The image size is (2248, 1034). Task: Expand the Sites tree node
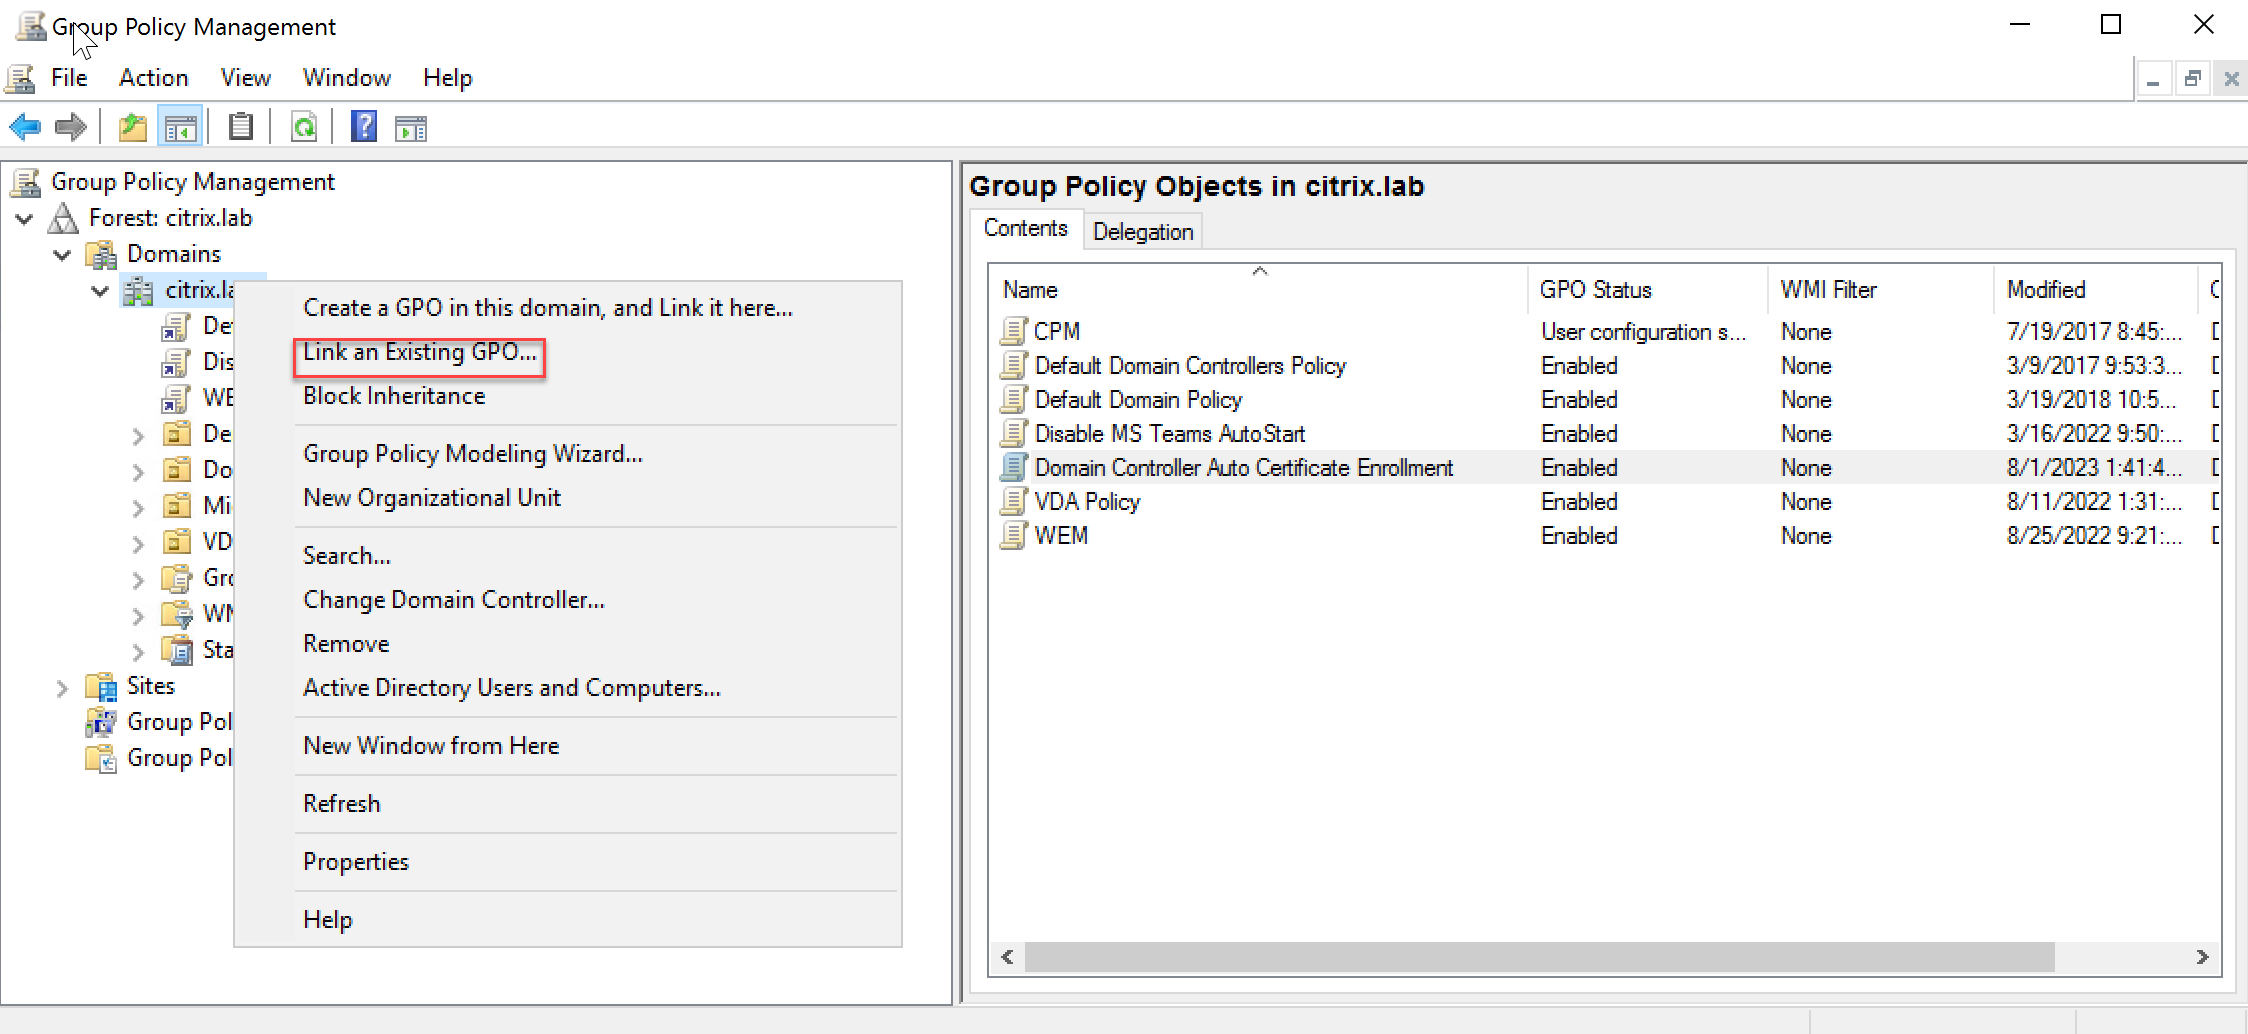point(62,688)
